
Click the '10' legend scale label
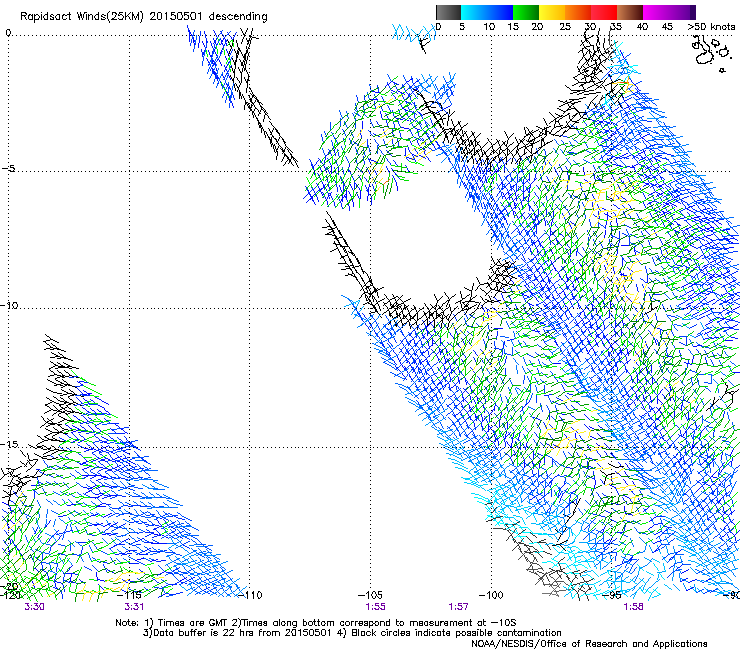click(x=489, y=27)
